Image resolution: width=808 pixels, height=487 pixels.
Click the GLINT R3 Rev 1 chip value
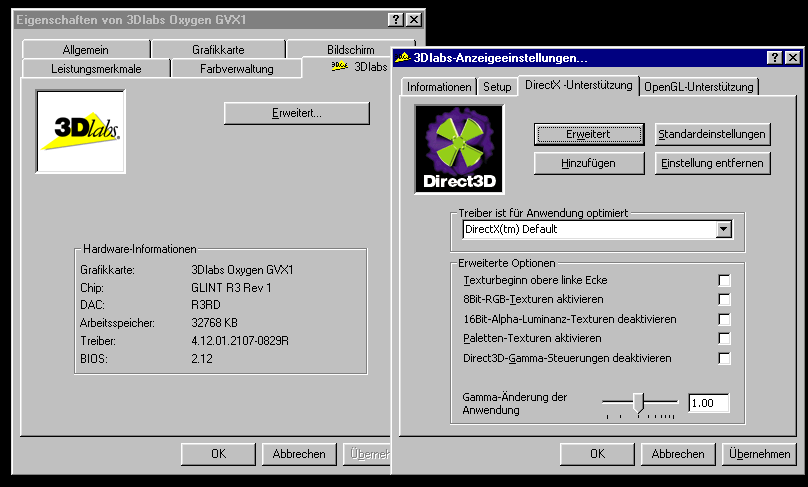pyautogui.click(x=231, y=288)
